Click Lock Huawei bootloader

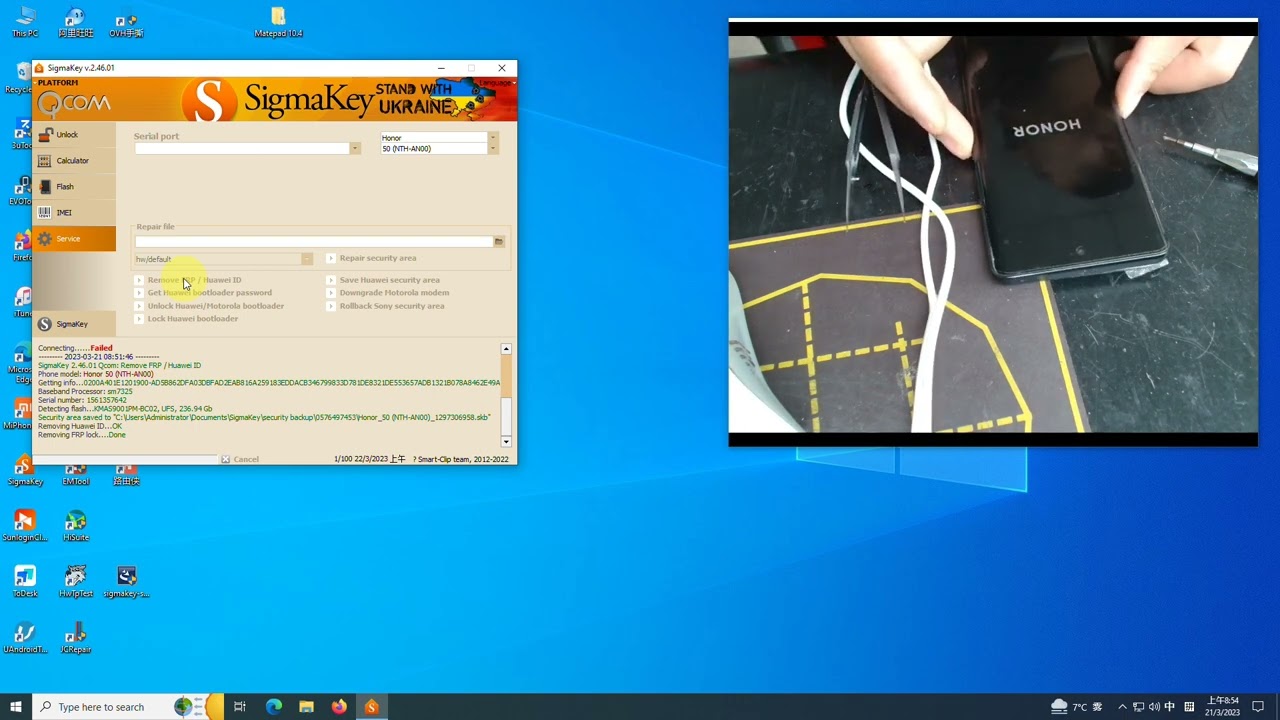coord(187,319)
